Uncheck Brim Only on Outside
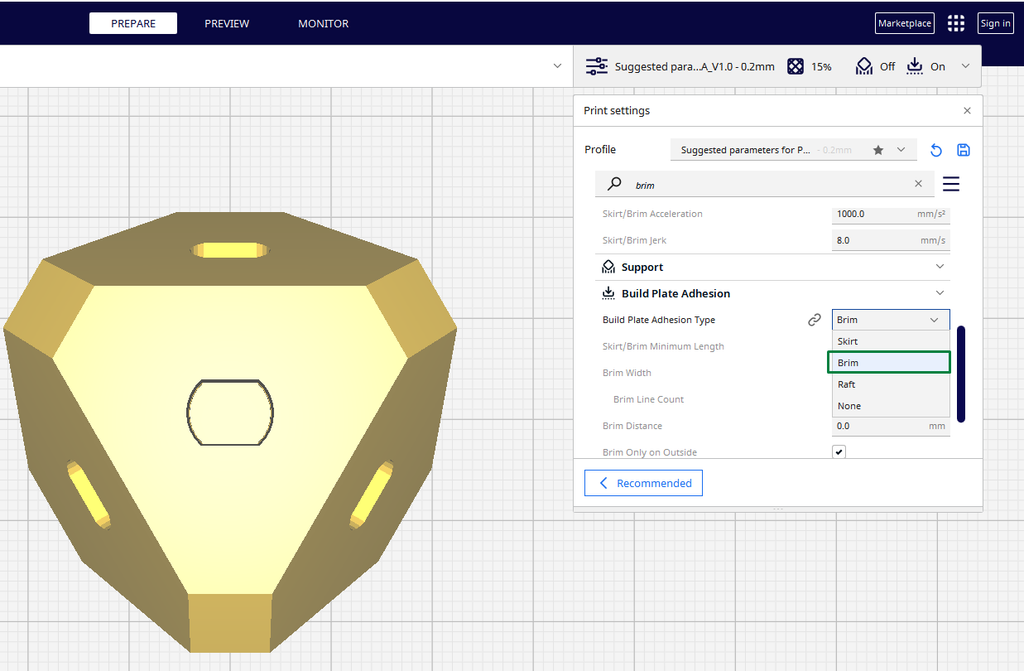 [839, 451]
